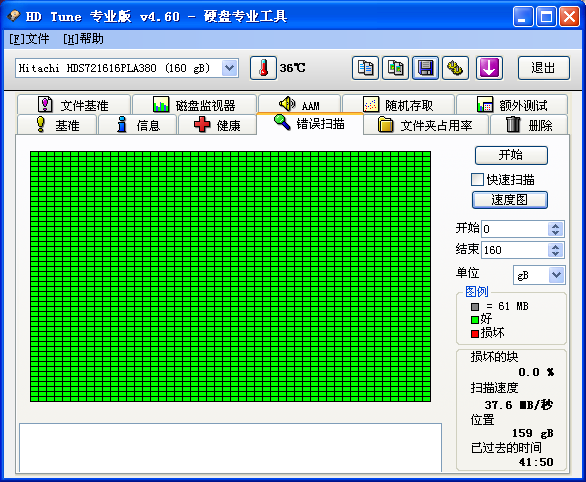
Task: Click the 36℃ temperature reading
Action: click(292, 68)
